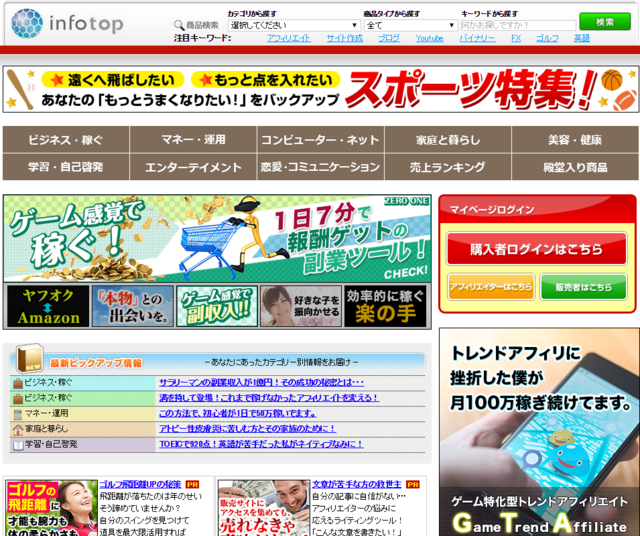This screenshot has width=640, height=536.
Task: Select the 効率的に稼ぐ 楽の手 thumbnail
Action: [385, 306]
